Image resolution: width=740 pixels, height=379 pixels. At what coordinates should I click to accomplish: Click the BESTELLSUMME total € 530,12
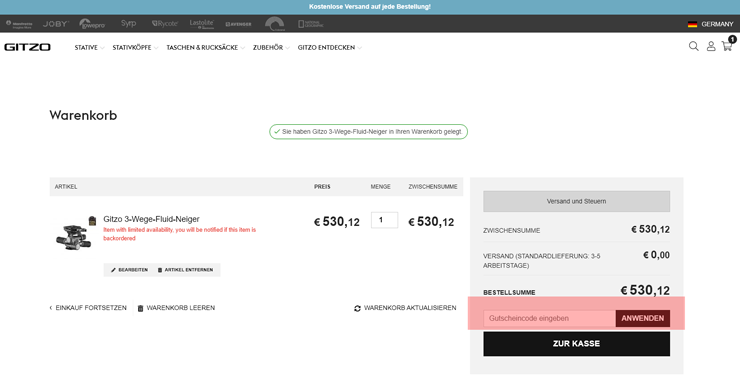point(645,290)
